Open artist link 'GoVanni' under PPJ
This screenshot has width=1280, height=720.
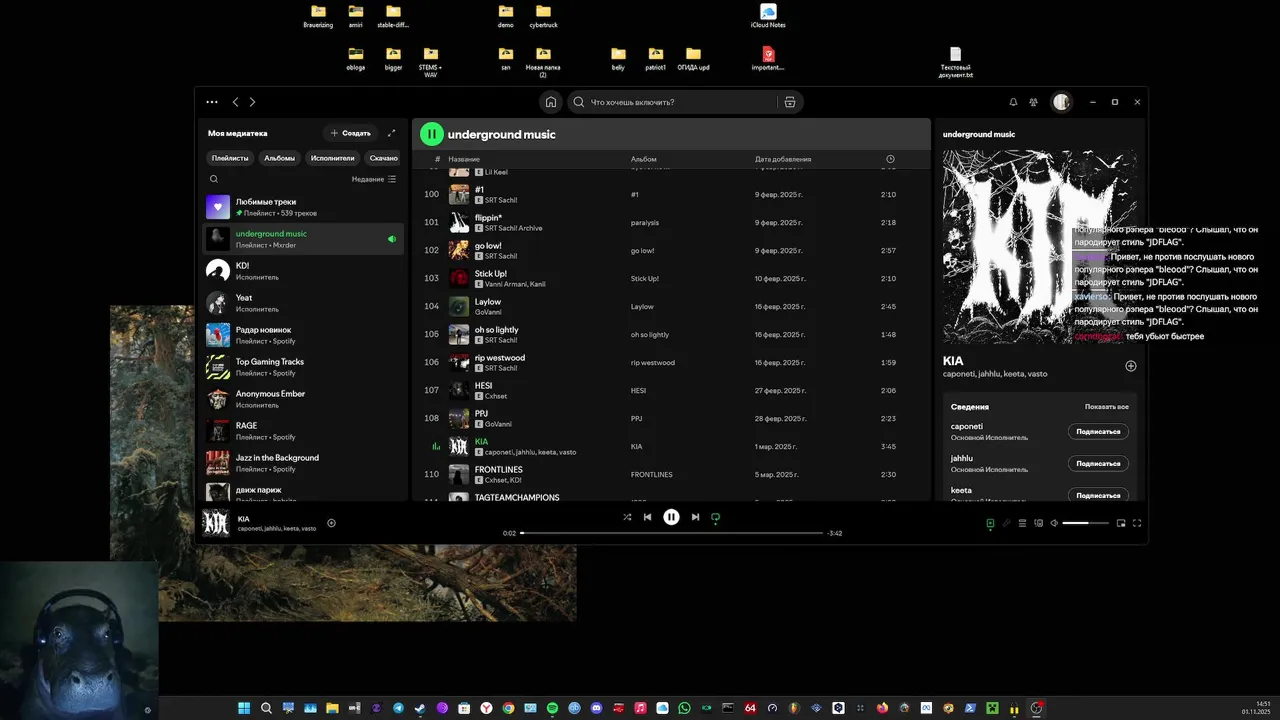(x=497, y=424)
